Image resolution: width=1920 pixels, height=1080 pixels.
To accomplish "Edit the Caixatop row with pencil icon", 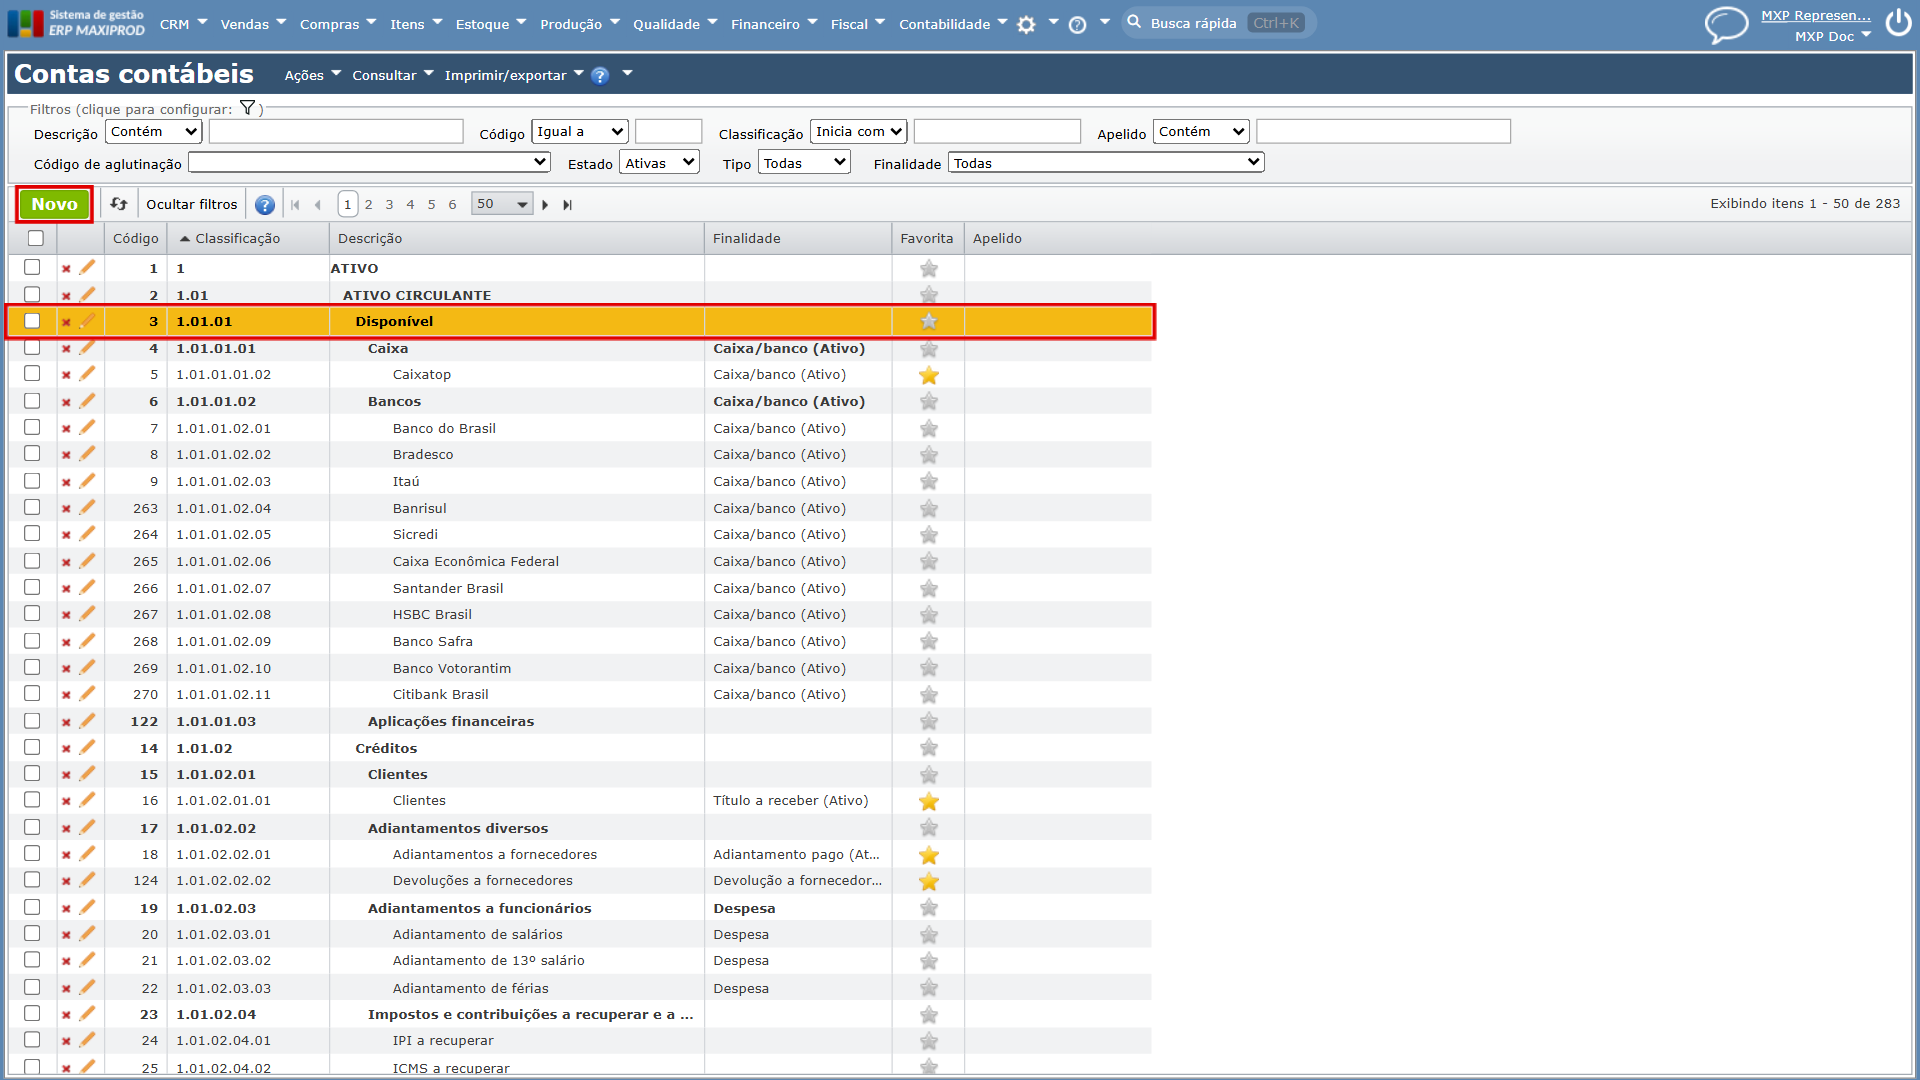I will click(x=87, y=374).
